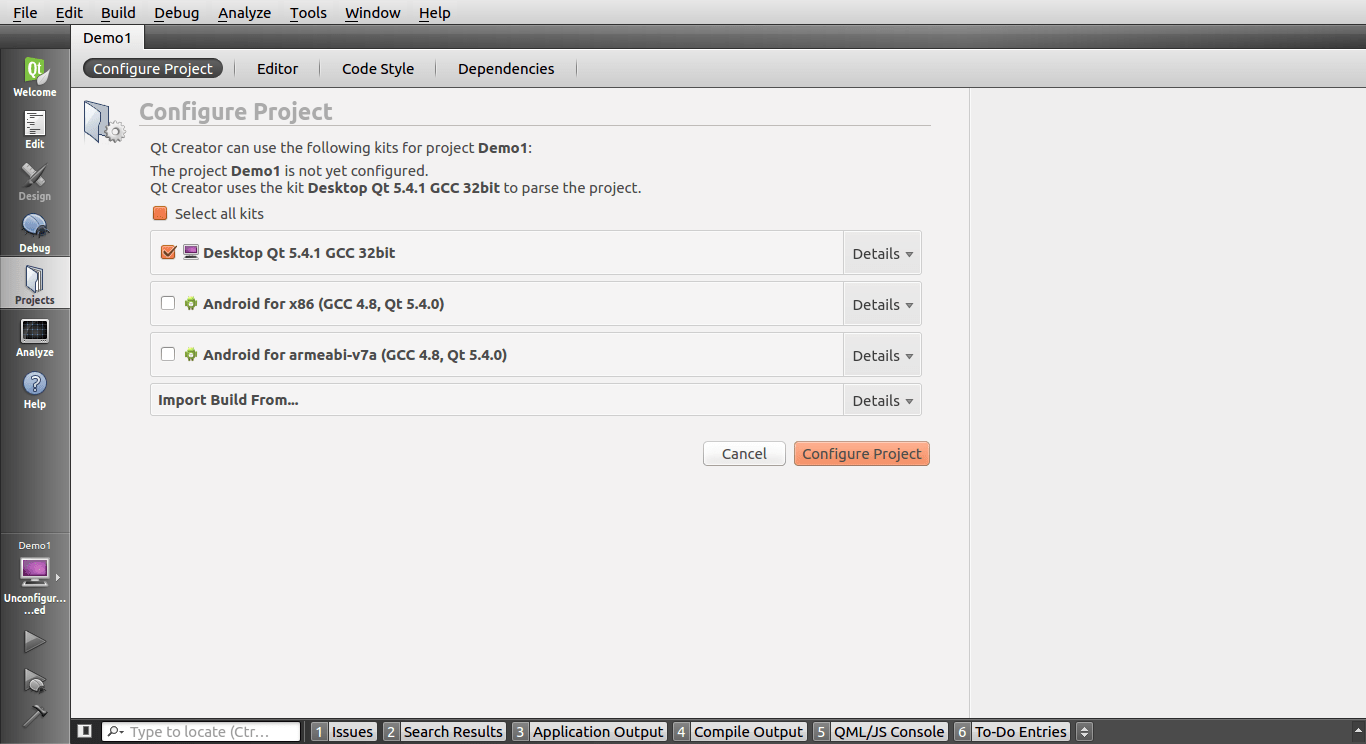This screenshot has width=1366, height=744.
Task: Expand Details for Android armeabi-v7a kit
Action: [882, 356]
